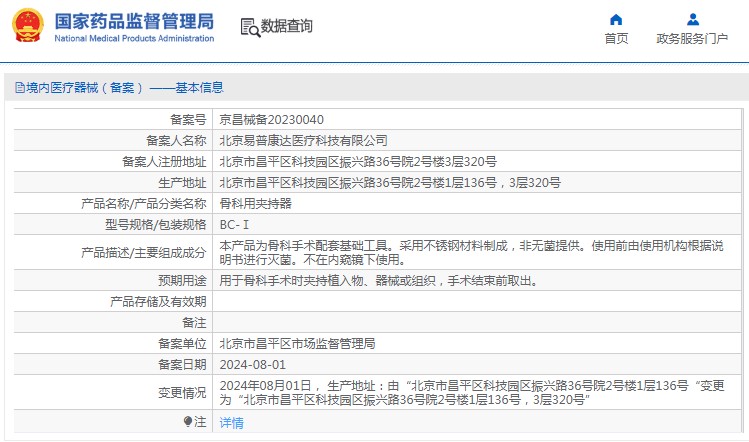Select the heading 境内医疗器械（备案）——基本信息
Screen dimensions: 749x442
tap(125, 87)
